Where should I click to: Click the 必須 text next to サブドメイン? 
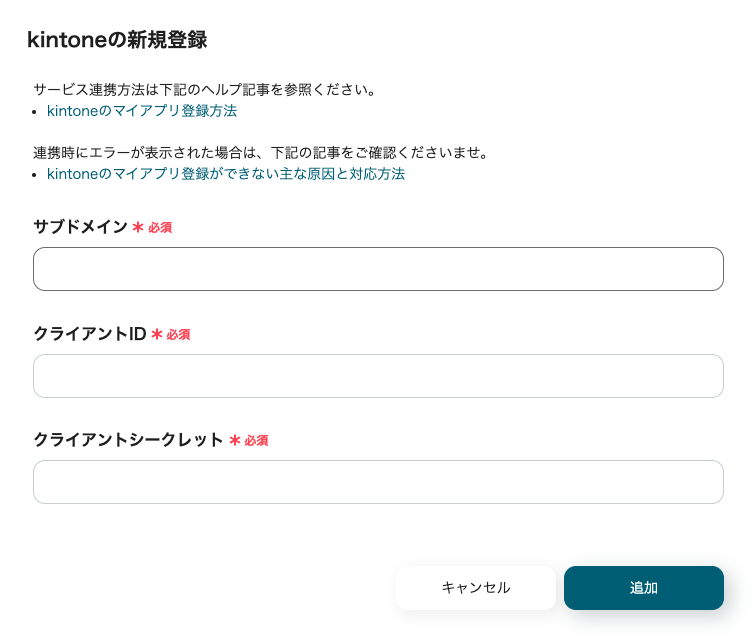click(x=160, y=228)
